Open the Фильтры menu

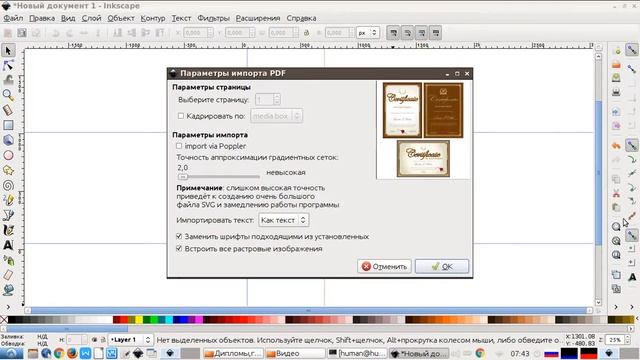tap(213, 18)
